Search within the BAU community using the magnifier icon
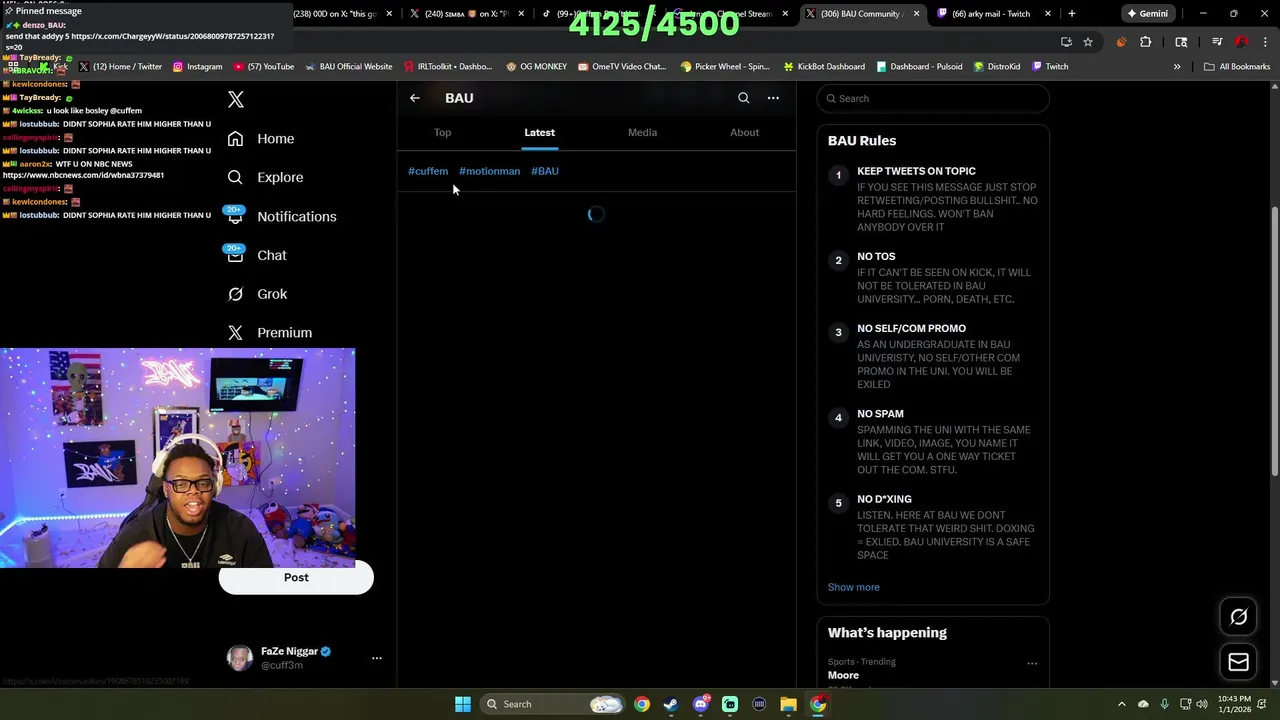This screenshot has width=1280, height=720. (743, 98)
